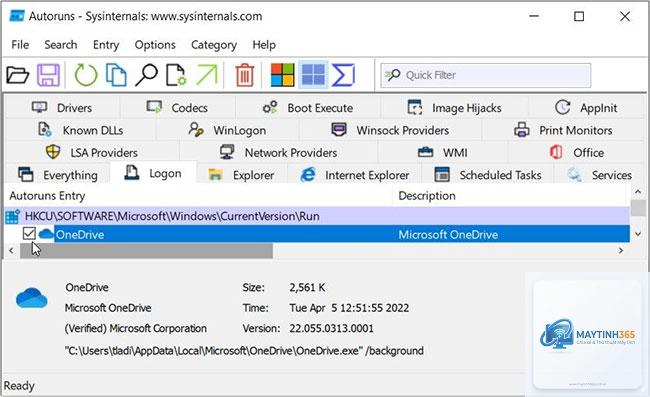Switch to the WMI tab
This screenshot has height=397, width=650.
[x=442, y=153]
